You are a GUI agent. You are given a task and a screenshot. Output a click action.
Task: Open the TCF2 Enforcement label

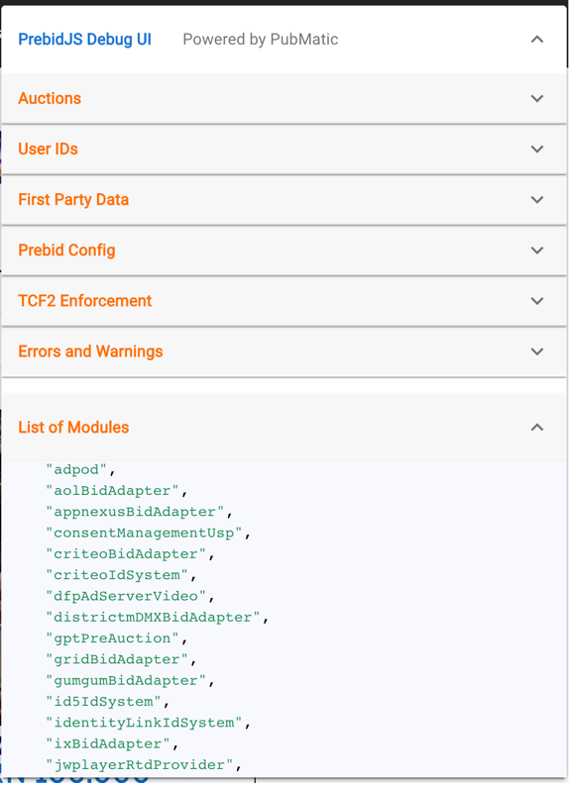pyautogui.click(x=84, y=301)
